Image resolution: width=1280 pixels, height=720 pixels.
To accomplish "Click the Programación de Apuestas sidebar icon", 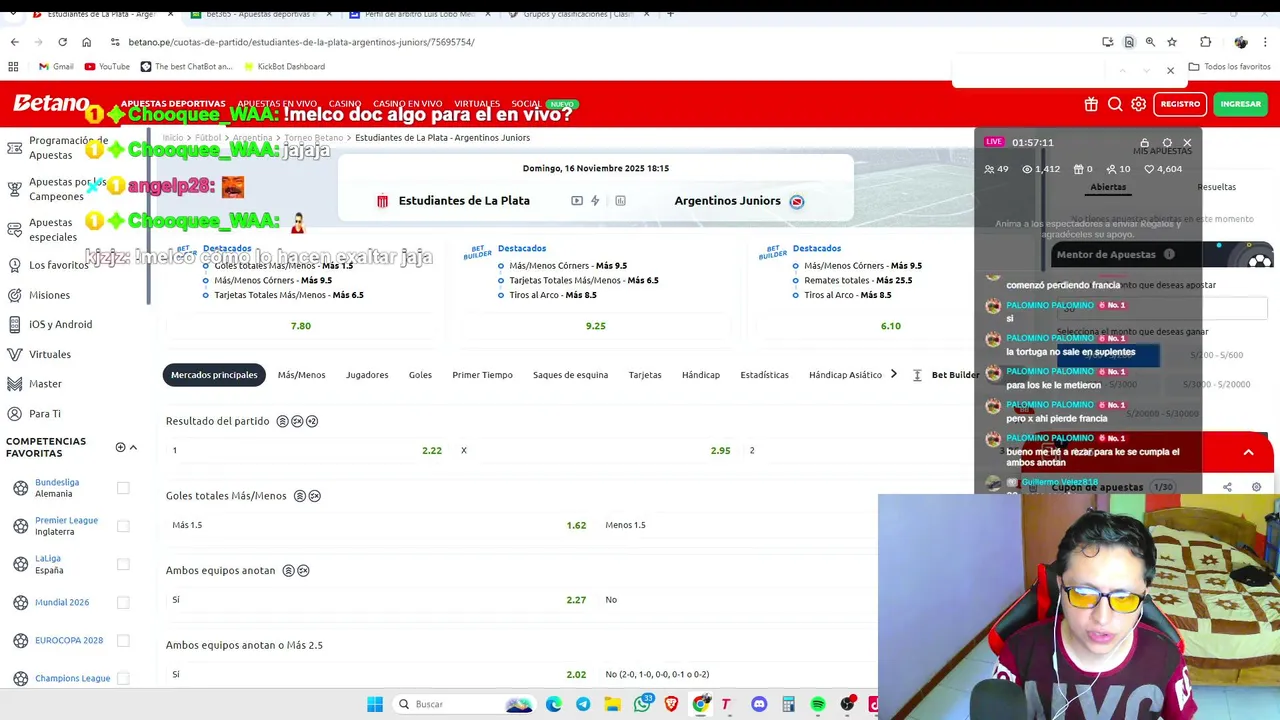I will (15, 148).
